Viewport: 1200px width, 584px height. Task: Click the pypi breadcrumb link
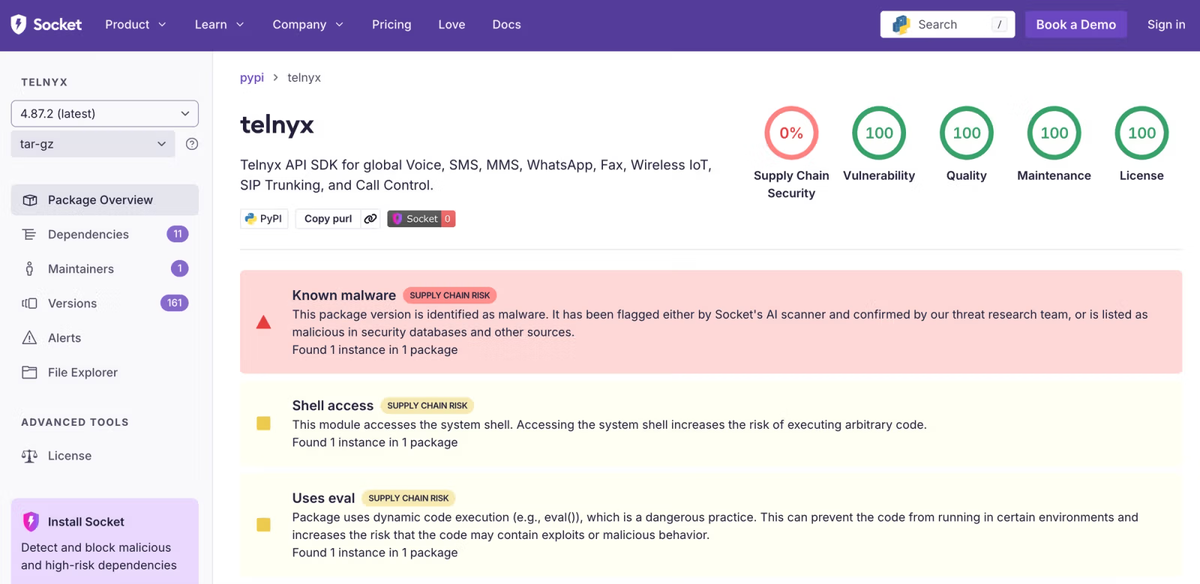tap(252, 77)
